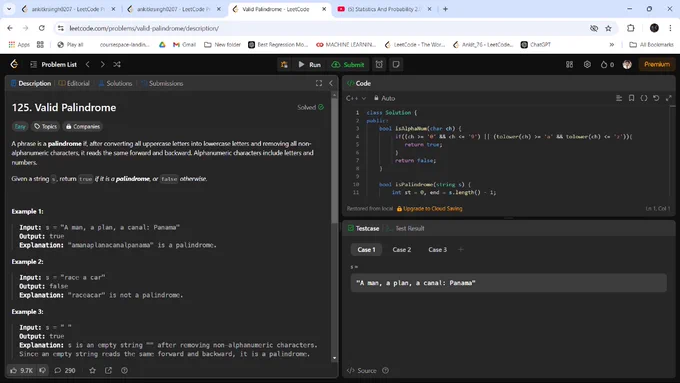Show Companies tag
The image size is (680, 383).
(x=82, y=126)
